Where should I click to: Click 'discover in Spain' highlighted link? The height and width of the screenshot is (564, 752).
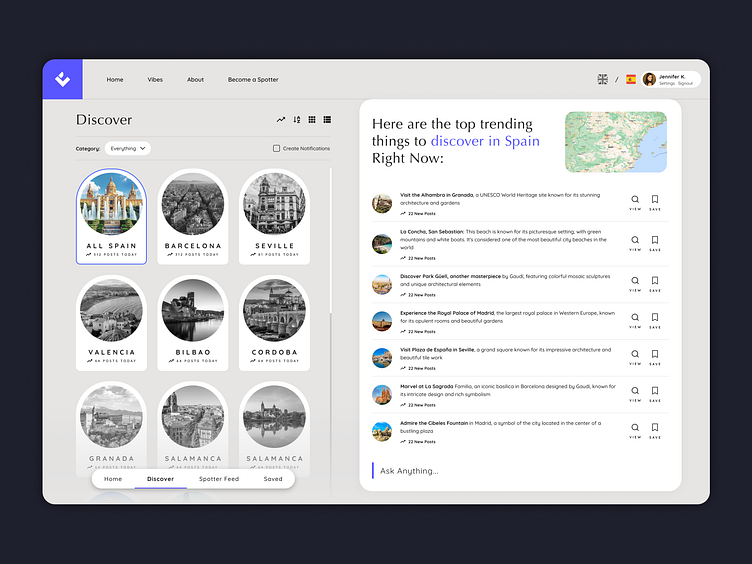pos(485,141)
